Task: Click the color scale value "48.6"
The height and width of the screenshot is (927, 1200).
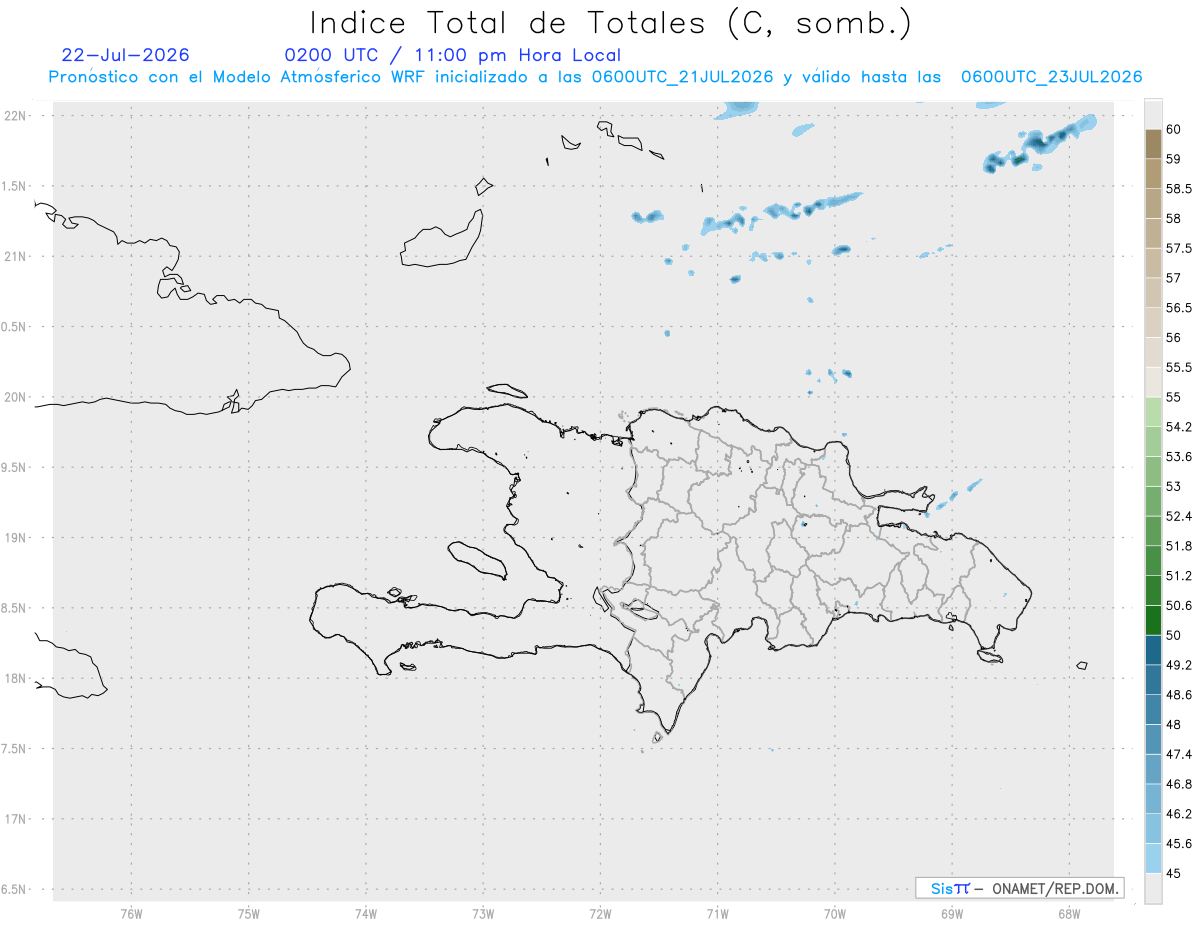Action: click(x=1178, y=695)
